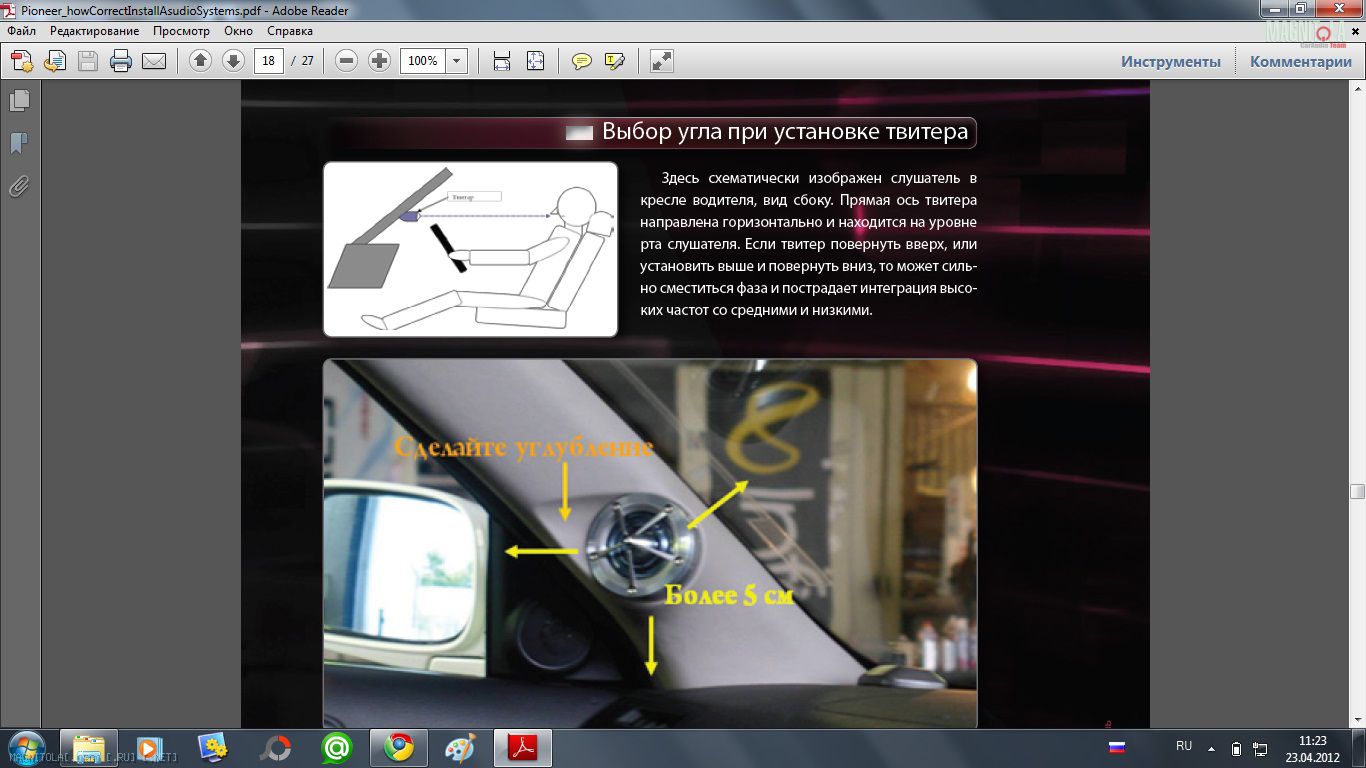Click the tweeter angle diagram image
1366x768 pixels.
point(470,249)
